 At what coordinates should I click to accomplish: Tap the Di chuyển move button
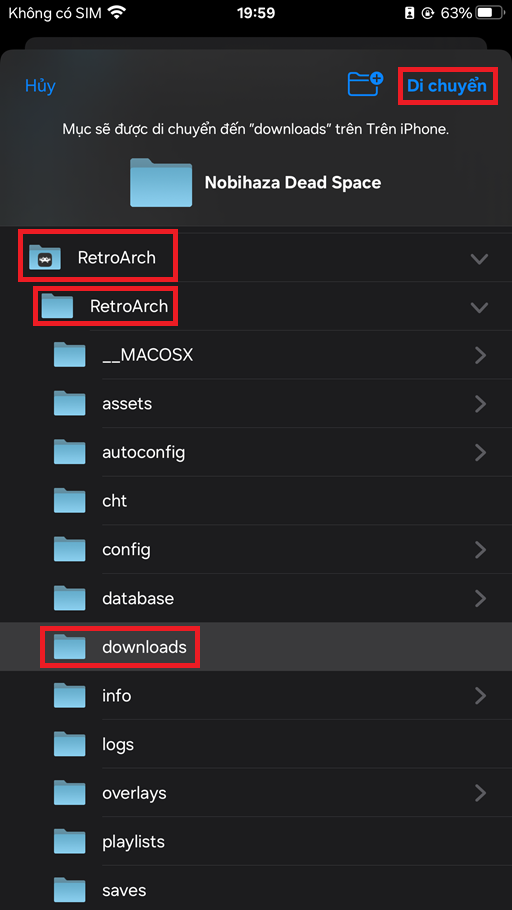click(x=446, y=85)
